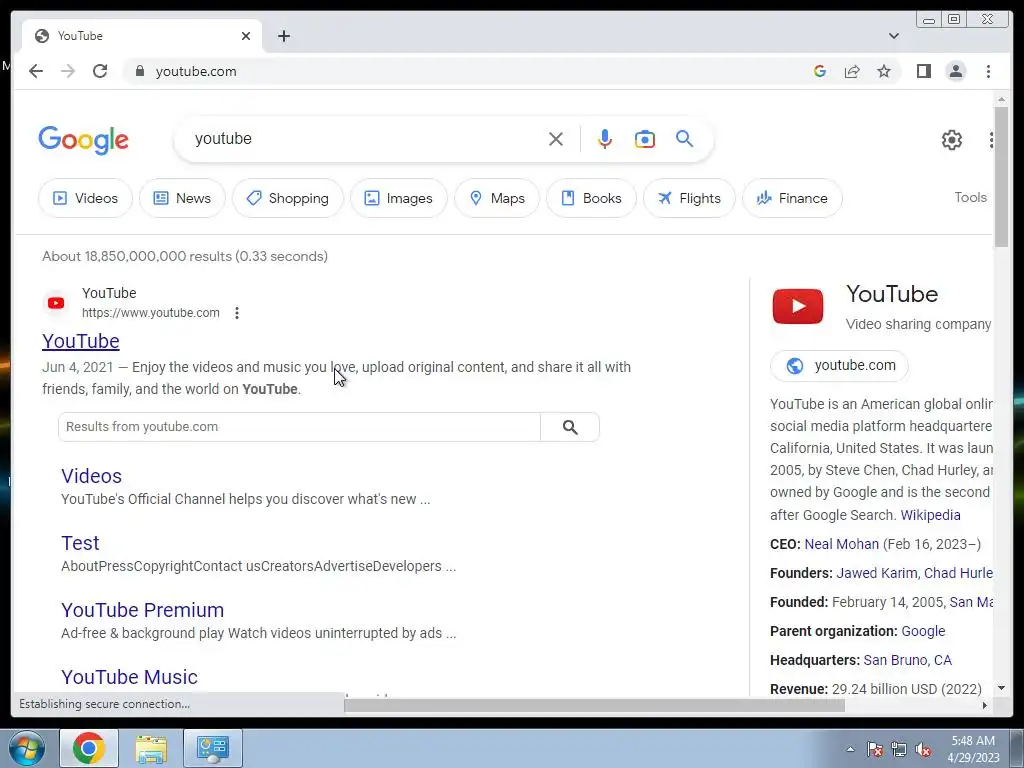Open the Wikipedia link
The height and width of the screenshot is (768, 1024).
coord(930,515)
